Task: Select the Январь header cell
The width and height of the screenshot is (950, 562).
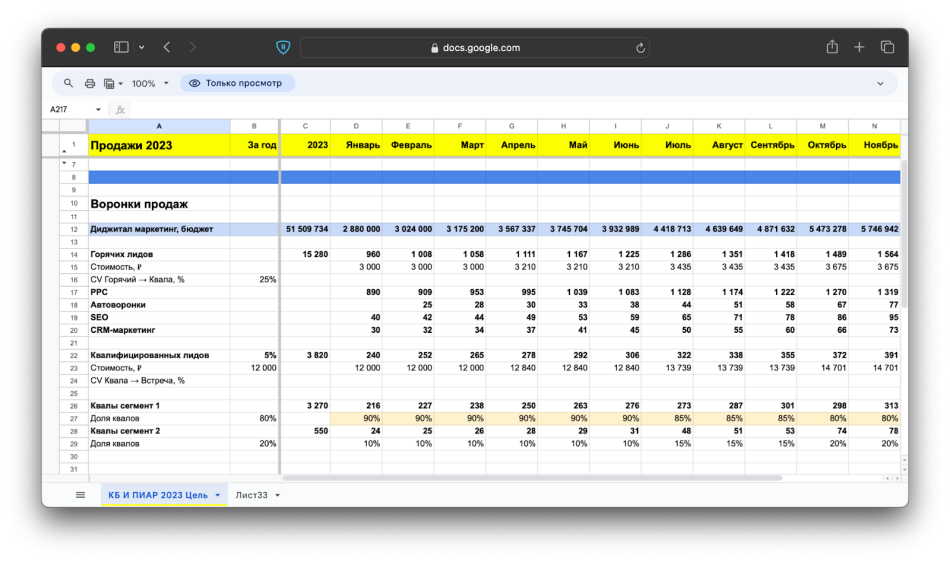Action: tap(356, 145)
